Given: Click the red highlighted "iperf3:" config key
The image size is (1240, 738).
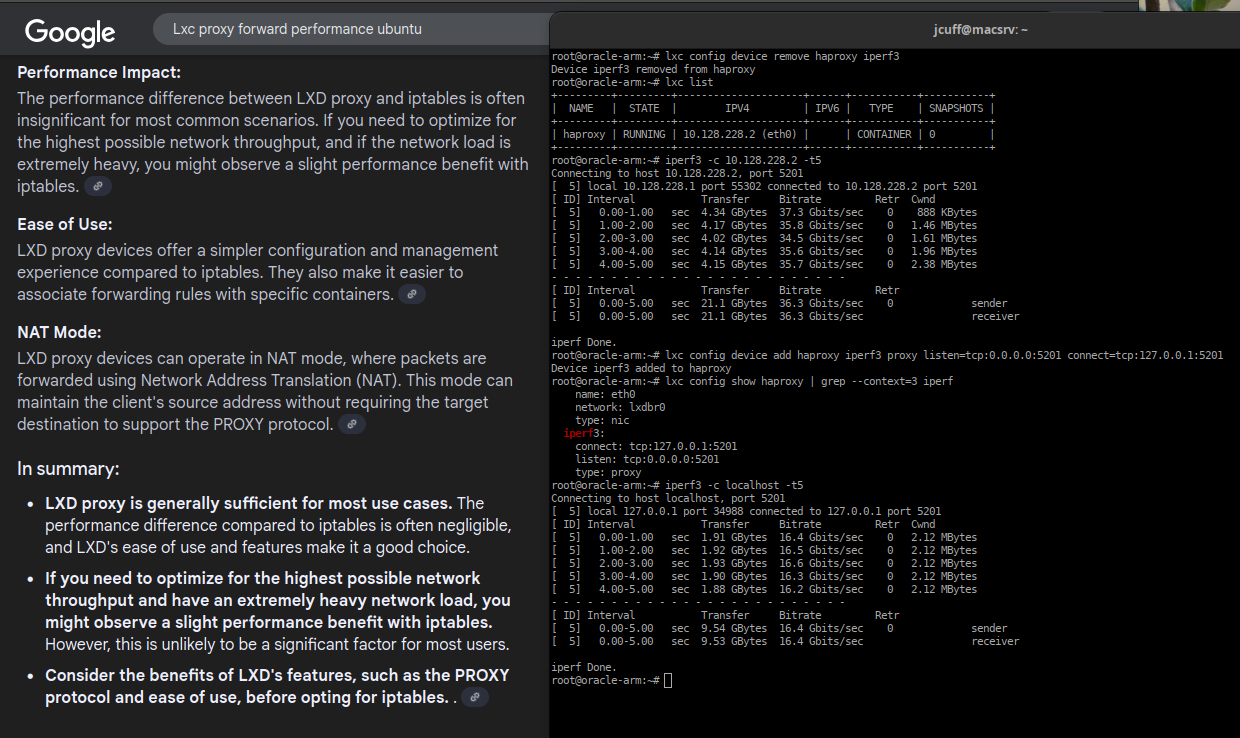Looking at the screenshot, I should tap(584, 433).
